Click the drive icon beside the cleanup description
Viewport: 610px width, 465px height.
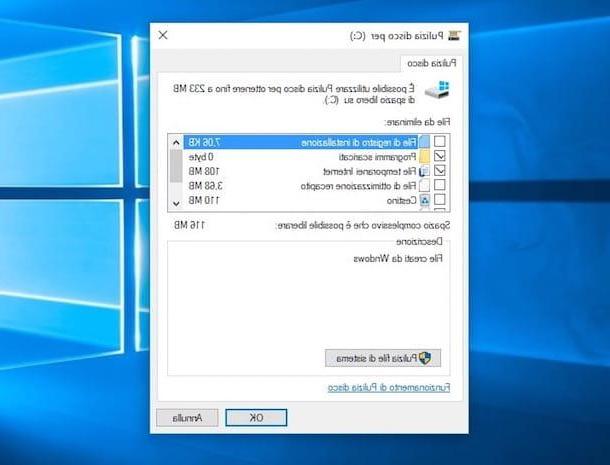(x=437, y=90)
